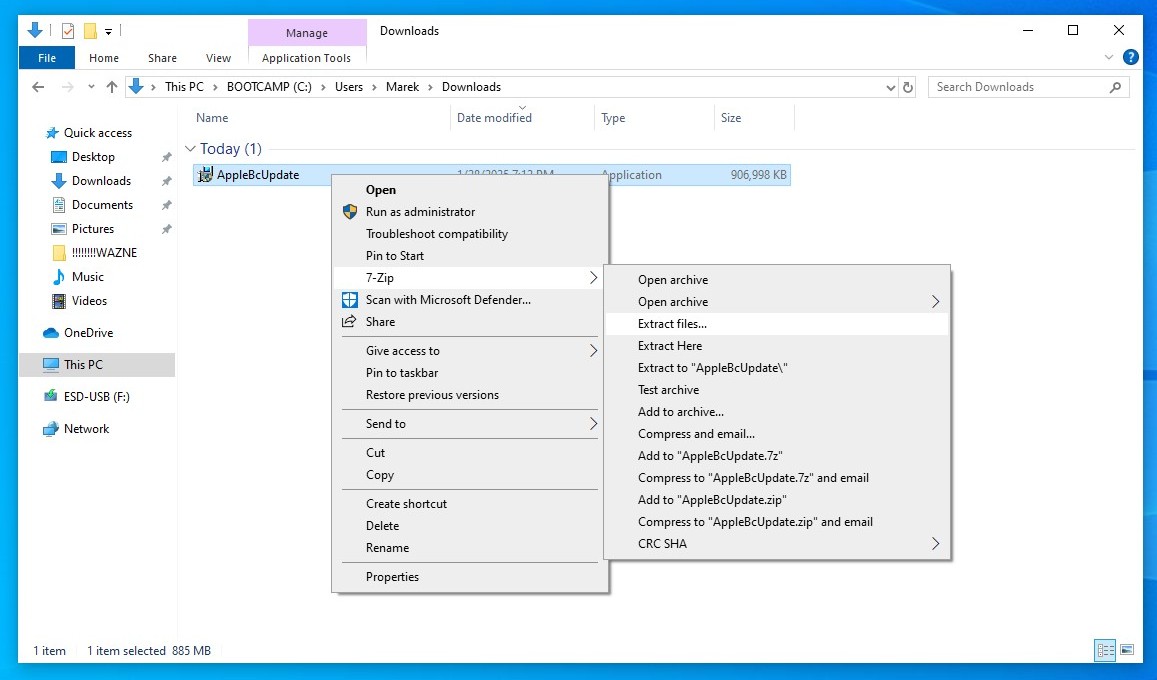1157x680 pixels.
Task: Click the Forward navigation arrow
Action: 67,87
